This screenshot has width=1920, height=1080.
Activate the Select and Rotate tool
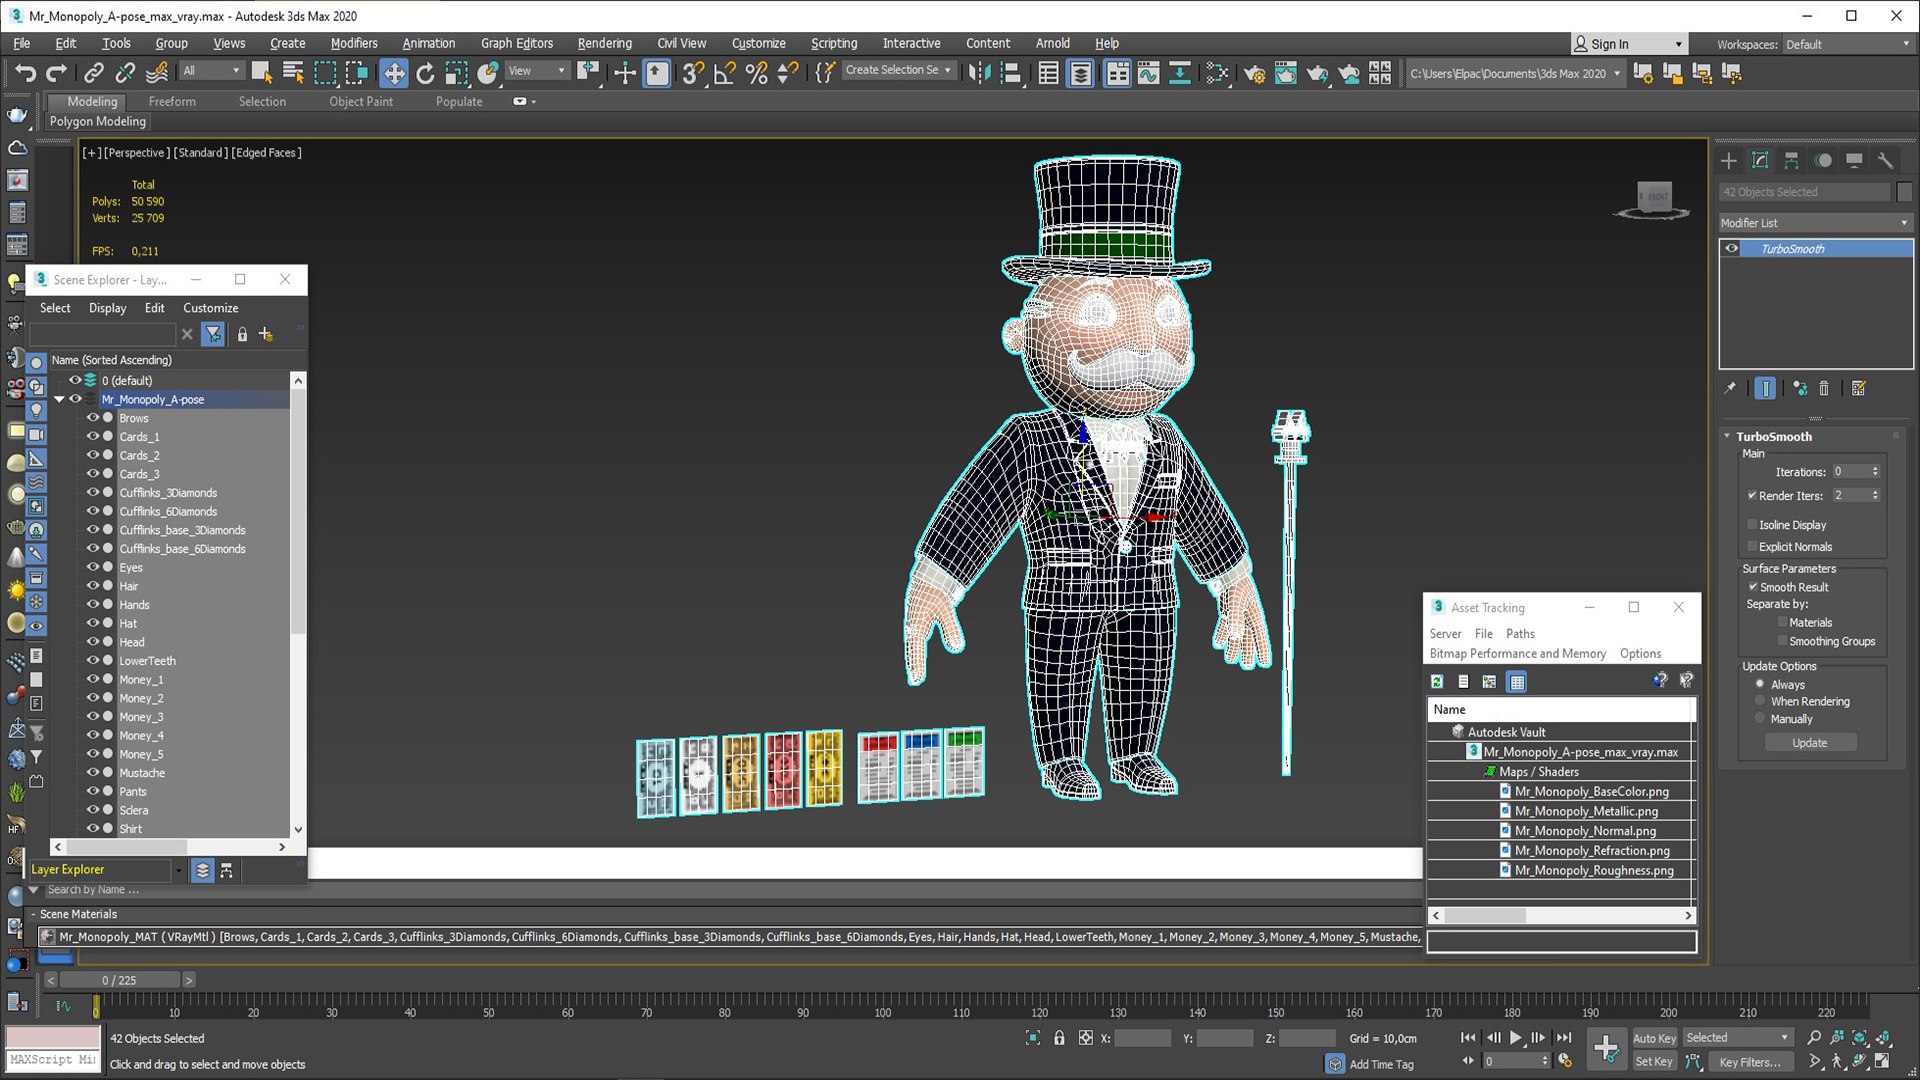click(425, 72)
